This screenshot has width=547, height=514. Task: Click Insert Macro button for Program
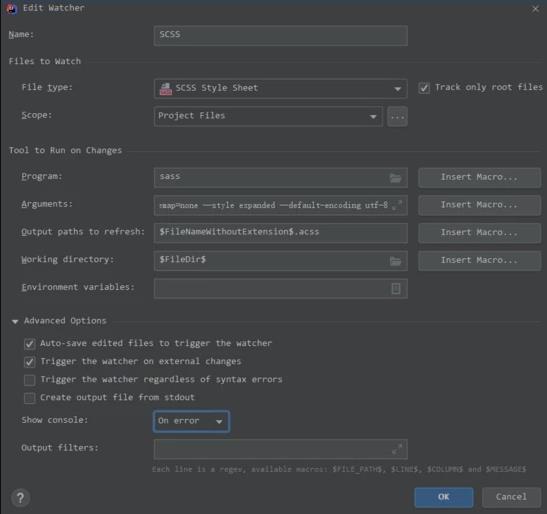(x=479, y=178)
